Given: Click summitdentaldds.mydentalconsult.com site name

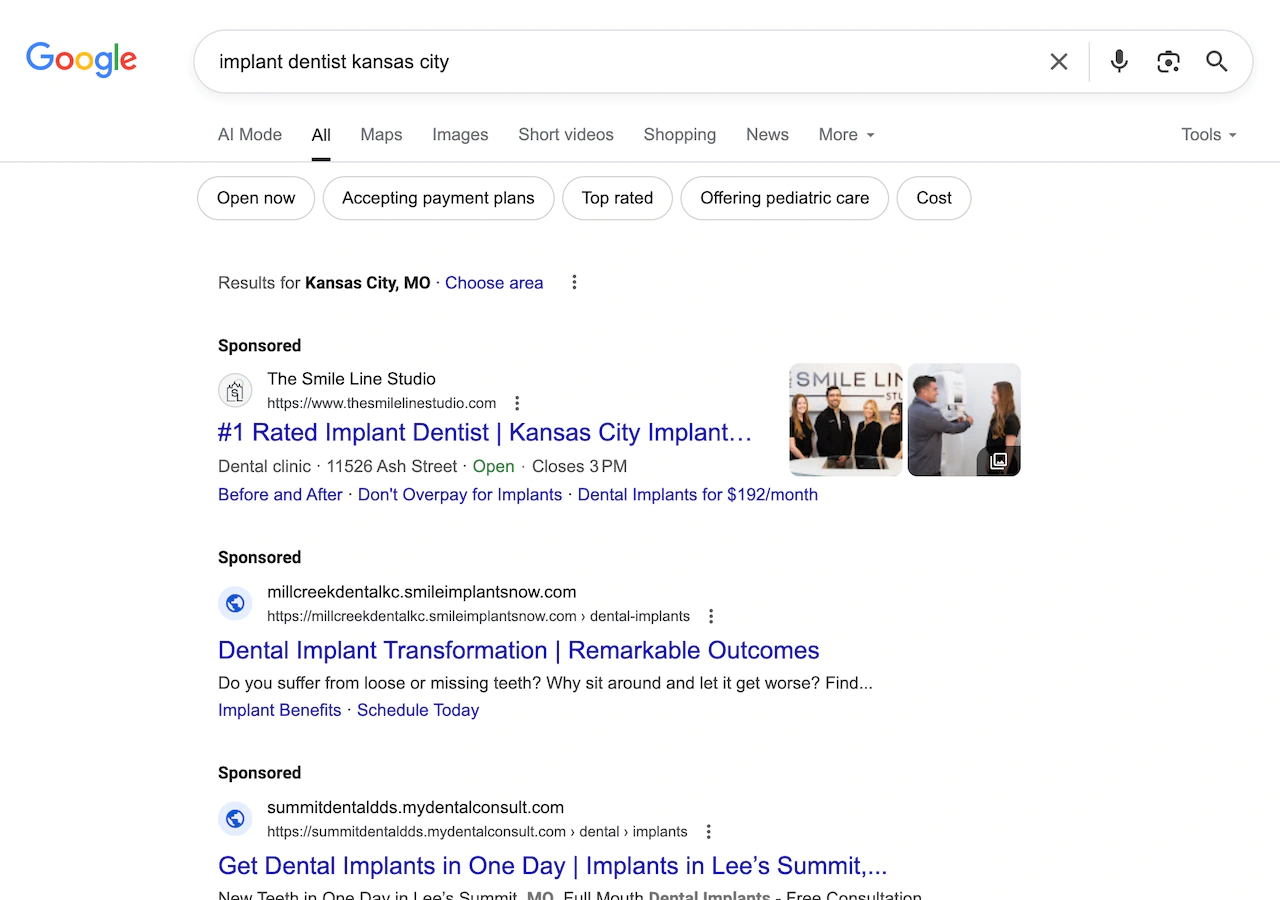Looking at the screenshot, I should [x=415, y=808].
